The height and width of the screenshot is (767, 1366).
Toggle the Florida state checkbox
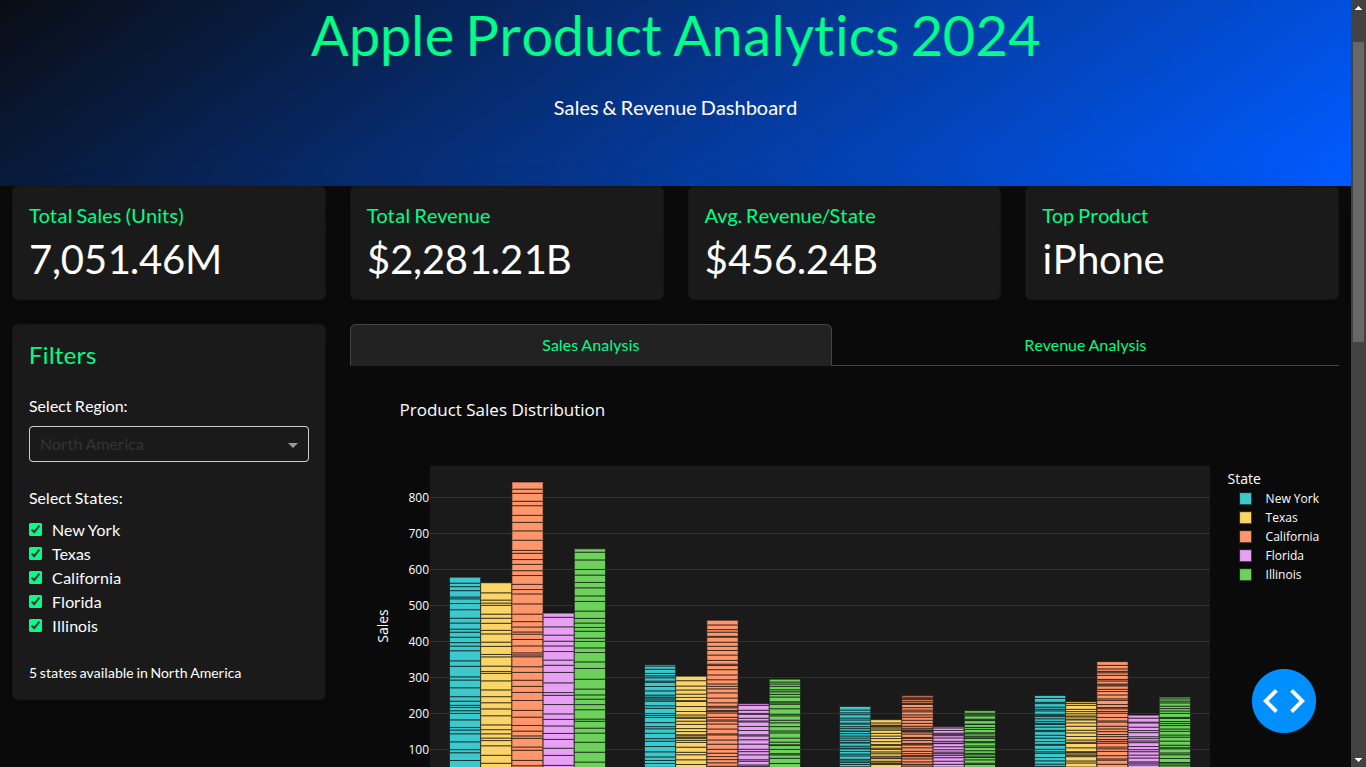tap(36, 602)
